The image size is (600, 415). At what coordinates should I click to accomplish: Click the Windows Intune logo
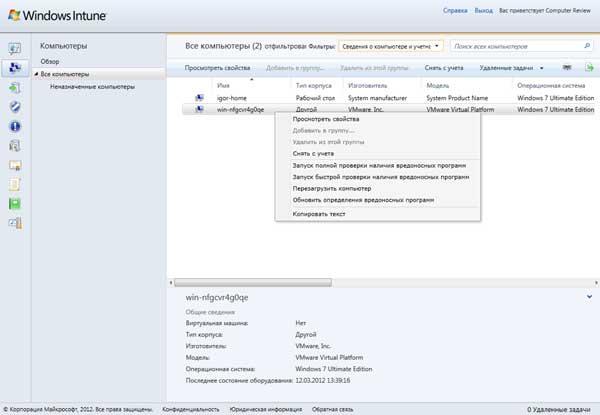[x=57, y=16]
